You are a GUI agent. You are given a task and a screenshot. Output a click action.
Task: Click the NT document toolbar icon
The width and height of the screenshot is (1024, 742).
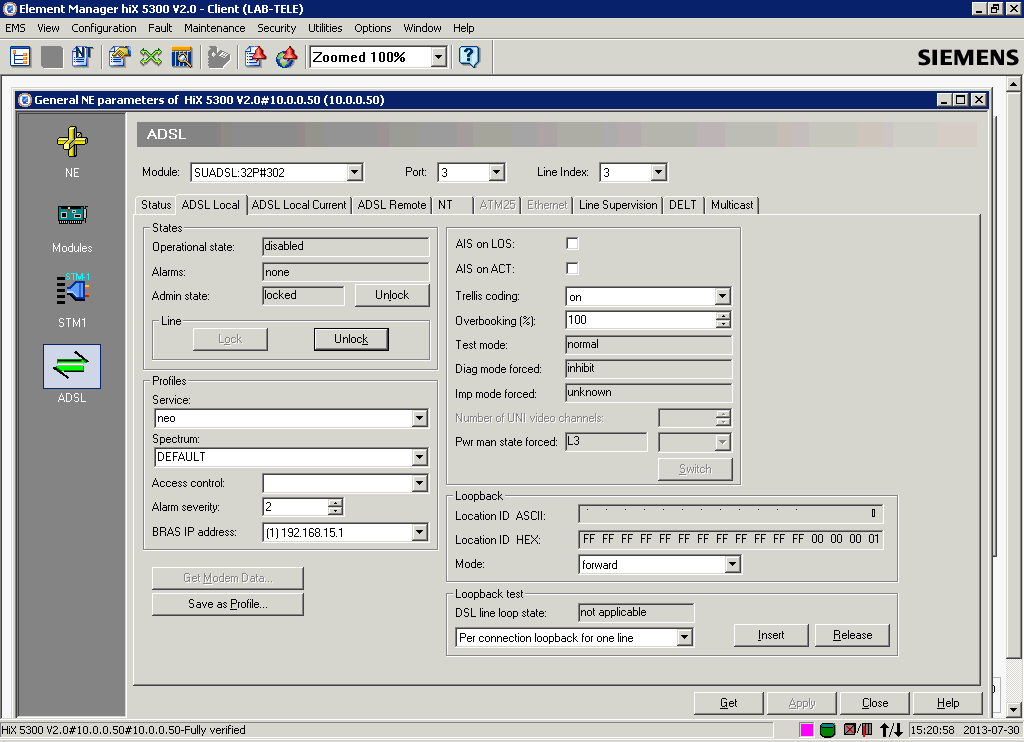point(82,57)
